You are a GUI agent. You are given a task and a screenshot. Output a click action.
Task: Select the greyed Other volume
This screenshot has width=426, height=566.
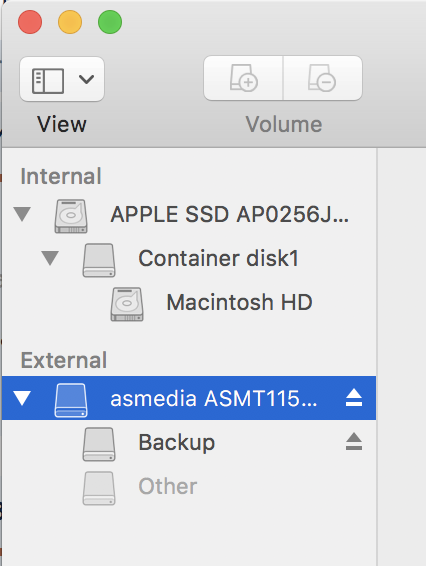(189, 486)
